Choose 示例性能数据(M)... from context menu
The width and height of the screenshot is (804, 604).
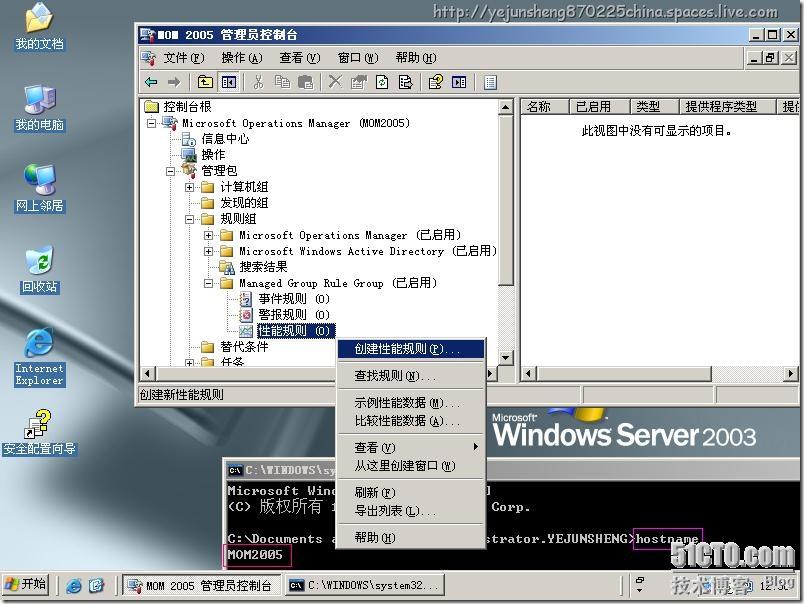tap(410, 402)
